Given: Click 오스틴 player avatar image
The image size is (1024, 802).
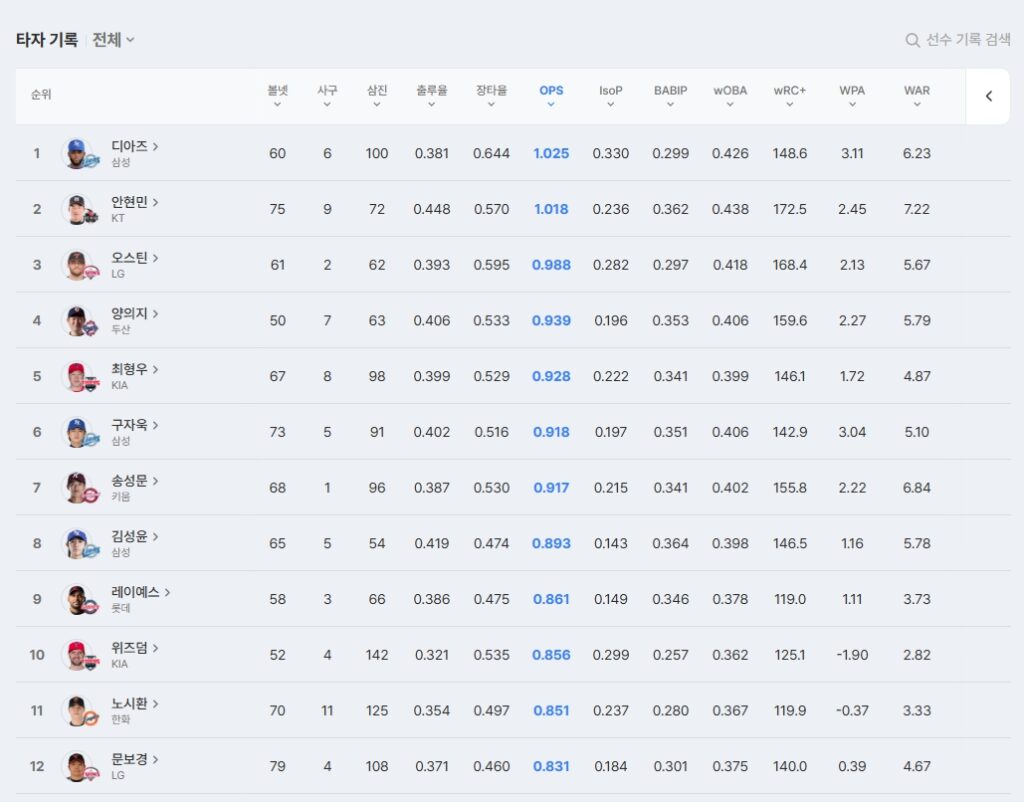Looking at the screenshot, I should (78, 266).
